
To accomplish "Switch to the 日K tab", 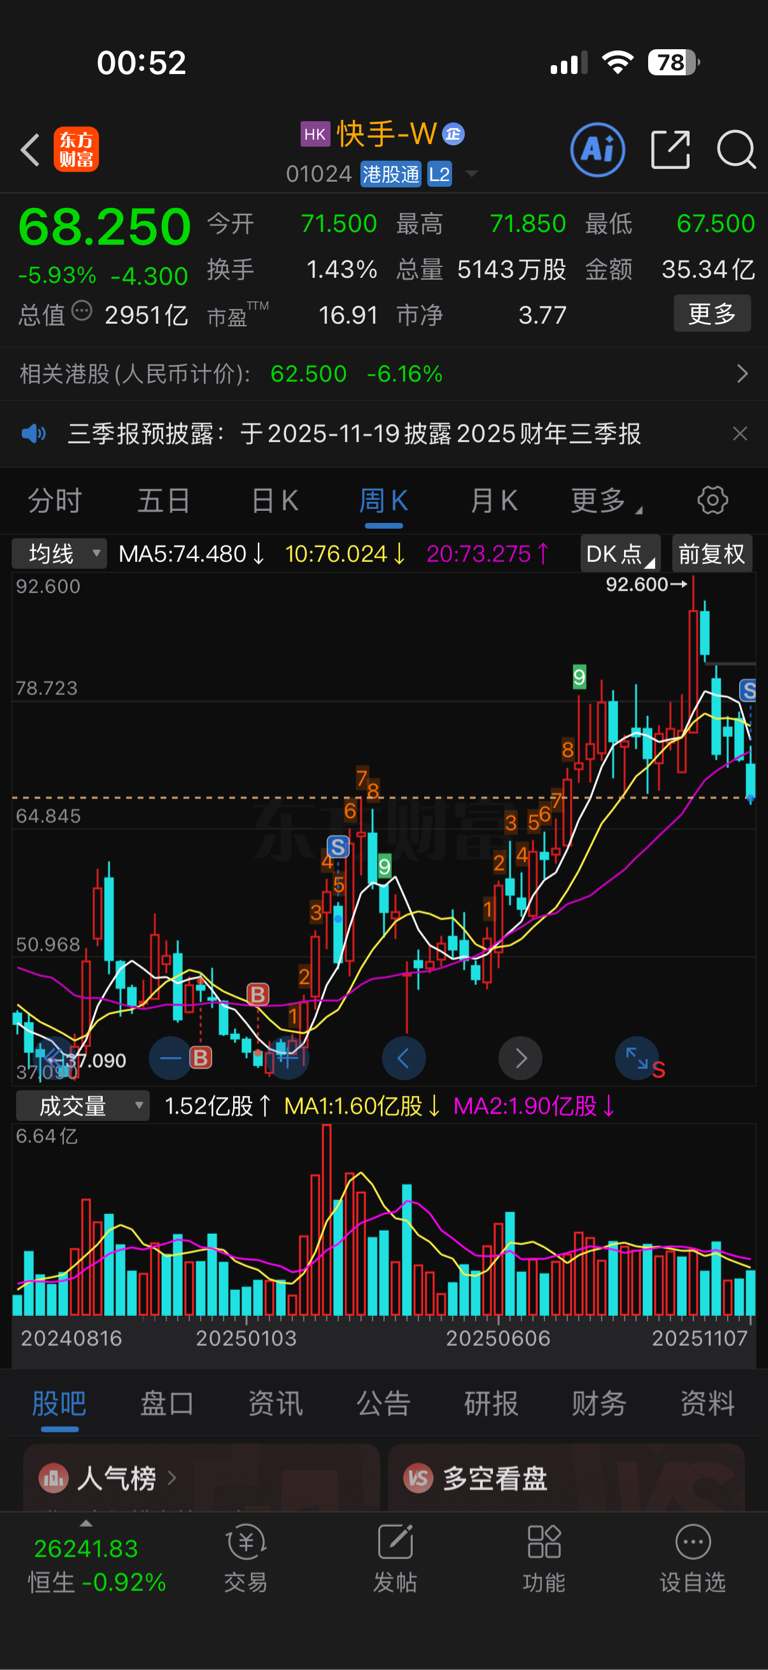I will pyautogui.click(x=274, y=500).
